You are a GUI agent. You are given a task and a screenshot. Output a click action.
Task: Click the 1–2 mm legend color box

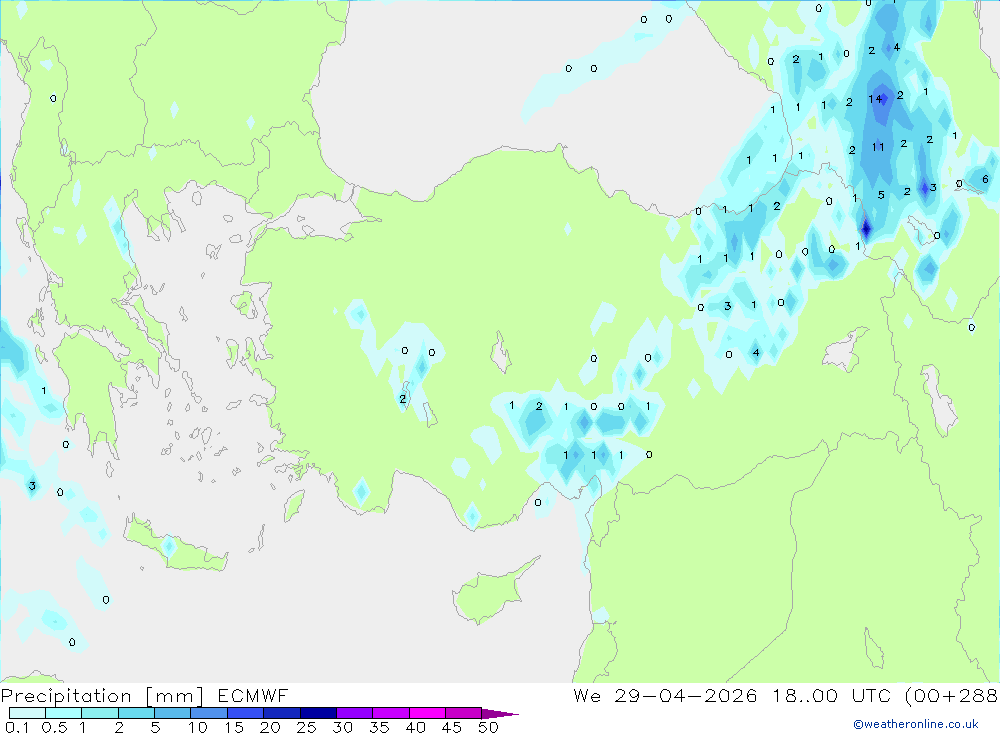tap(100, 713)
